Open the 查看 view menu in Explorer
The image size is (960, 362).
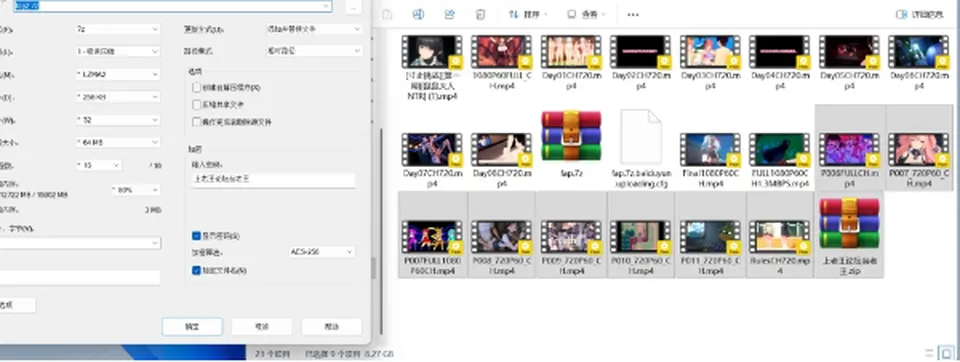point(586,14)
